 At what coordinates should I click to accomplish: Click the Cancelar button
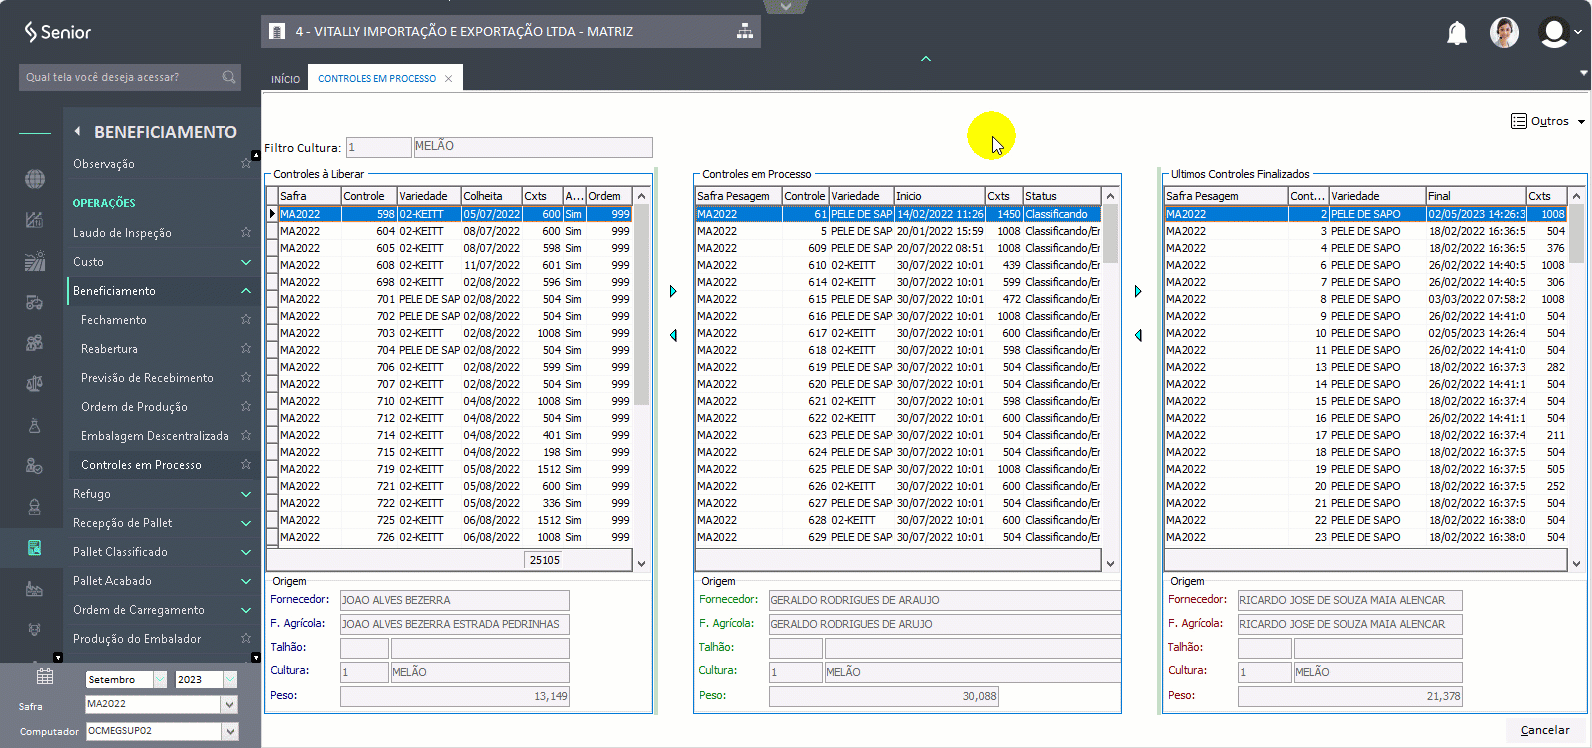(x=1544, y=730)
